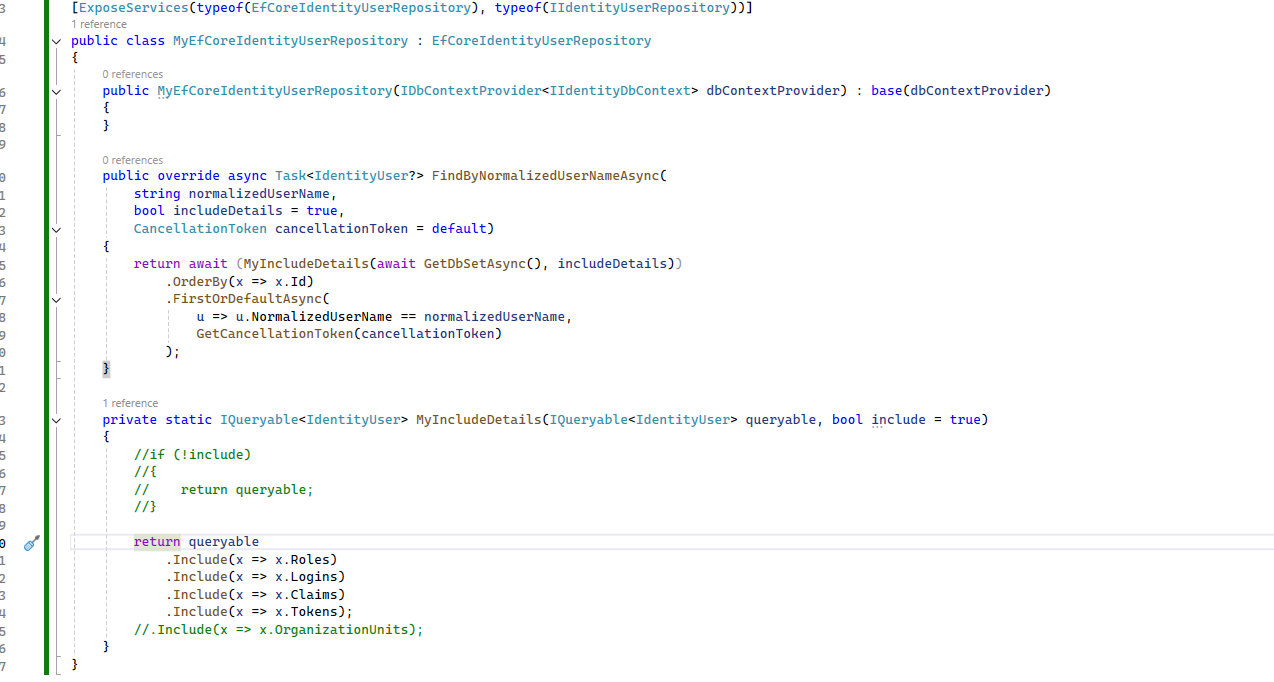
Task: Click the .Include(x => x.Claims) line
Action: click(255, 595)
